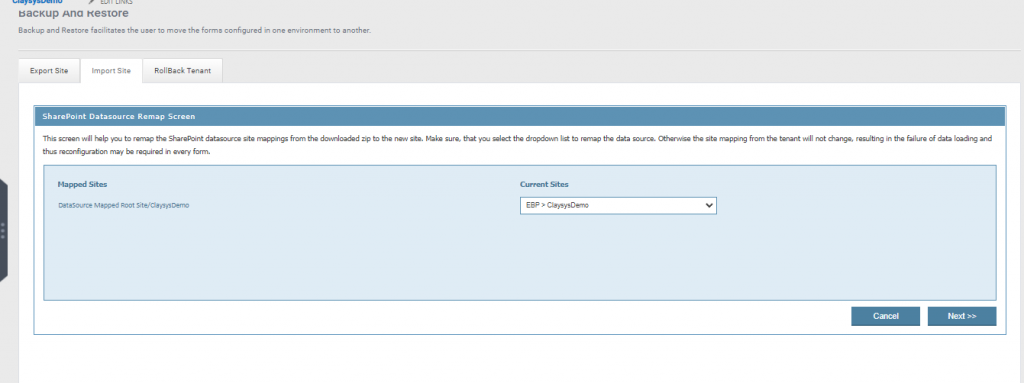Viewport: 1024px width, 383px height.
Task: Click the ClaysysDemo site link at top
Action: (37, 2)
